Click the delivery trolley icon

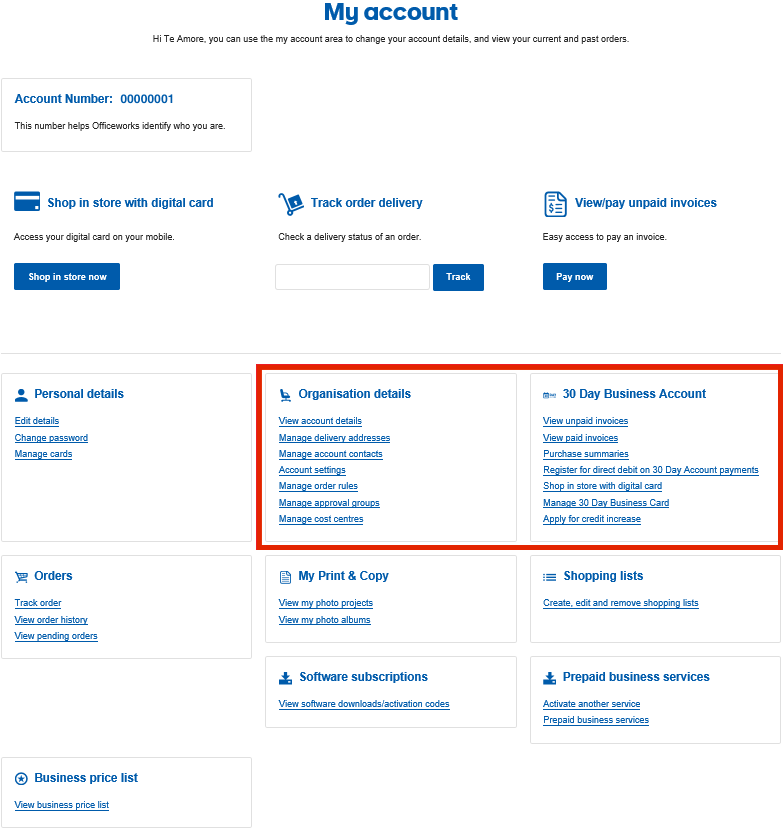(x=290, y=204)
